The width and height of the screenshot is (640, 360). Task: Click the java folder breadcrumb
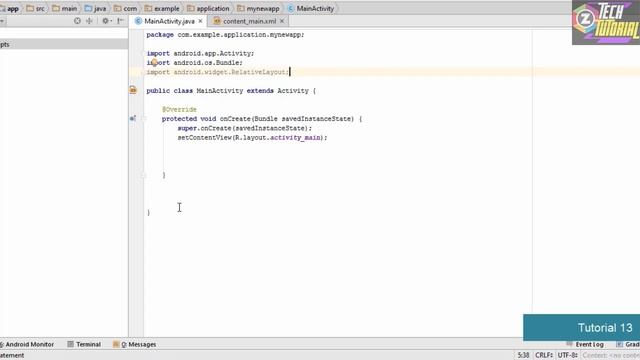pos(96,8)
